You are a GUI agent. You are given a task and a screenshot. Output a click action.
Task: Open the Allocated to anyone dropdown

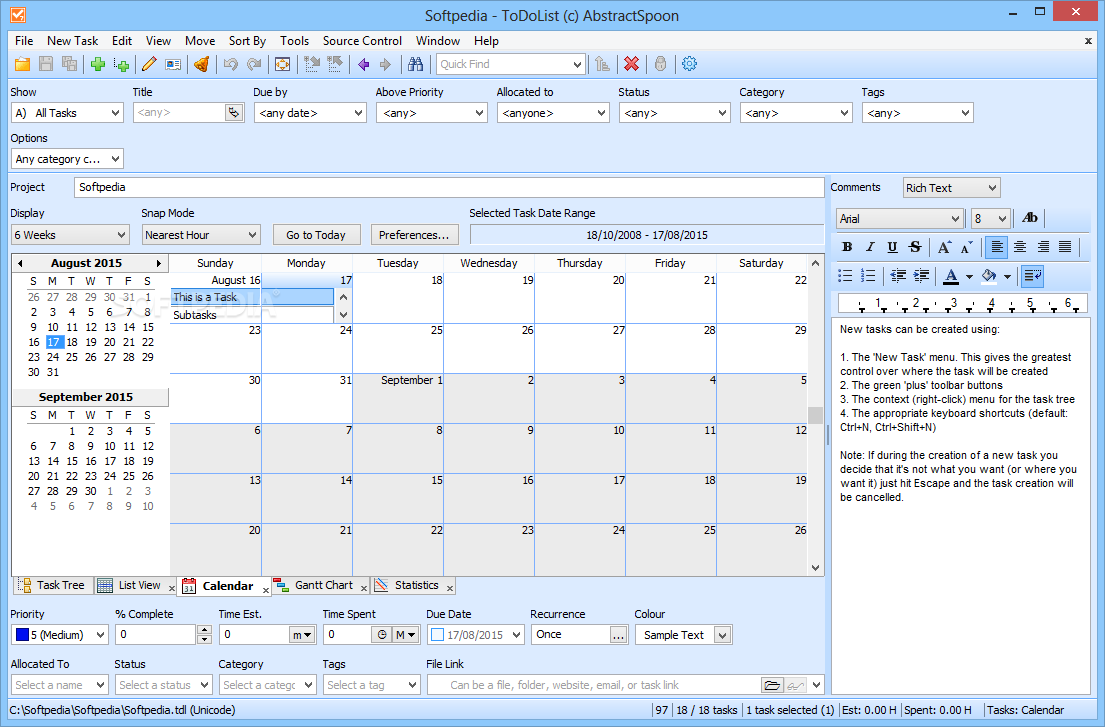click(x=553, y=113)
